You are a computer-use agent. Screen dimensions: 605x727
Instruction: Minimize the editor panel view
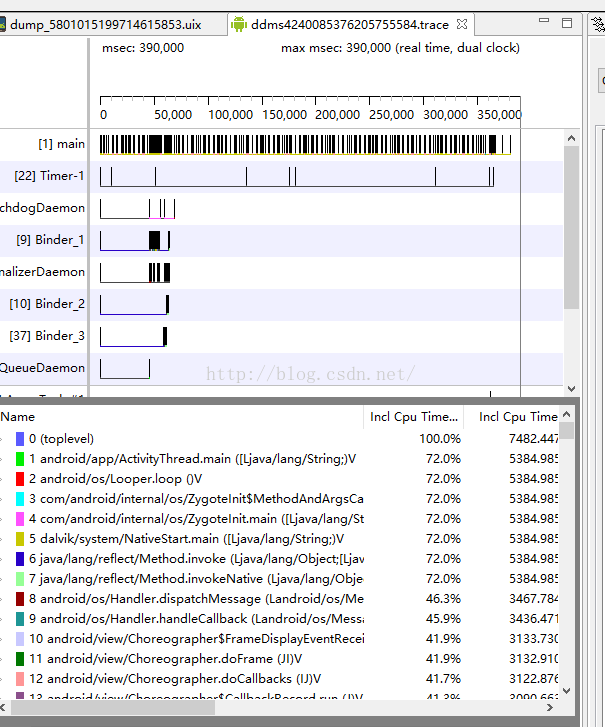544,21
